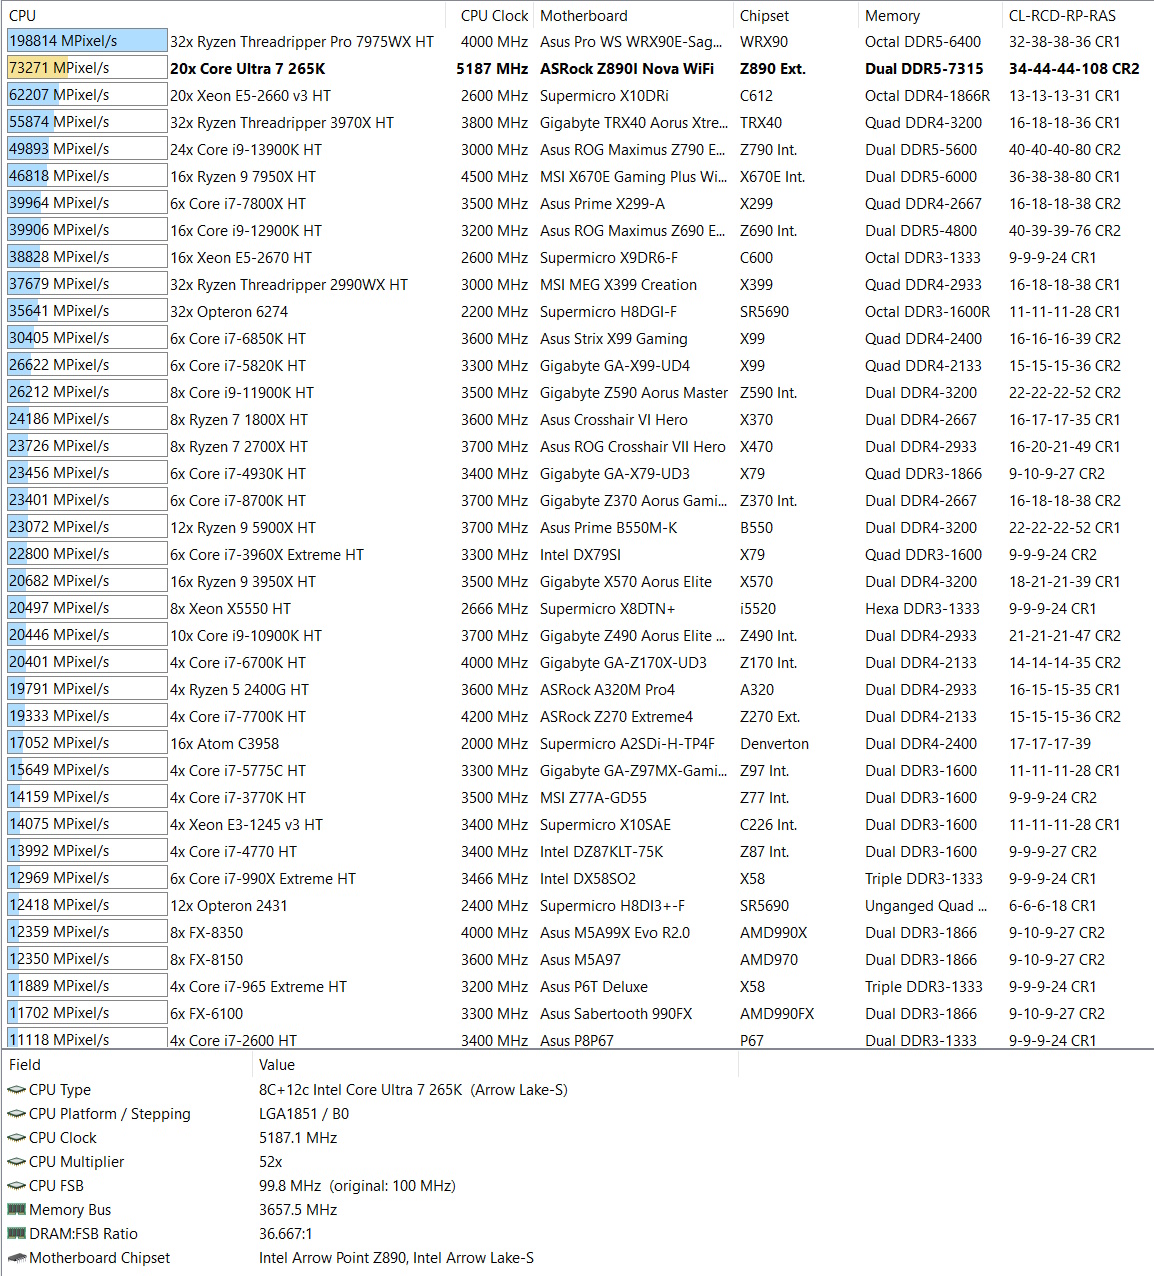Click the 3657.5 MHz Memory Bus value
This screenshot has height=1276, width=1154.
coord(298,1210)
